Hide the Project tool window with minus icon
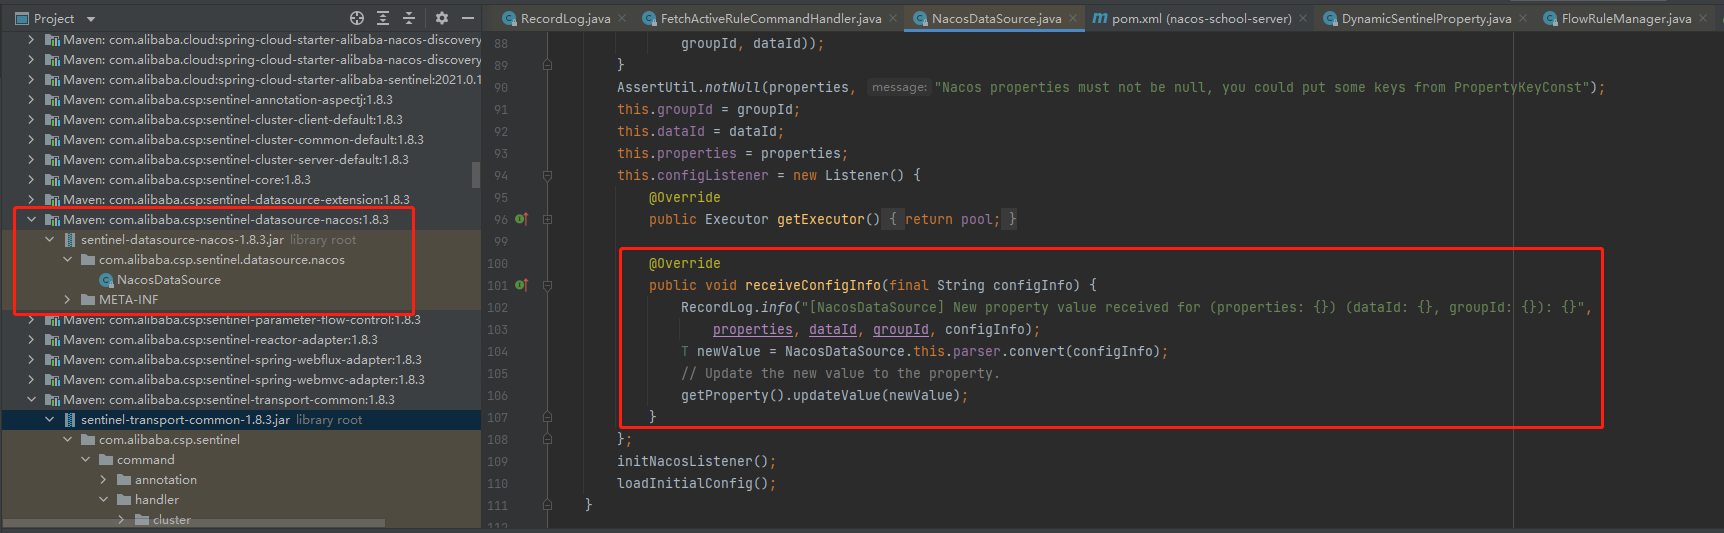Screen dimensions: 1724x533 (467, 18)
